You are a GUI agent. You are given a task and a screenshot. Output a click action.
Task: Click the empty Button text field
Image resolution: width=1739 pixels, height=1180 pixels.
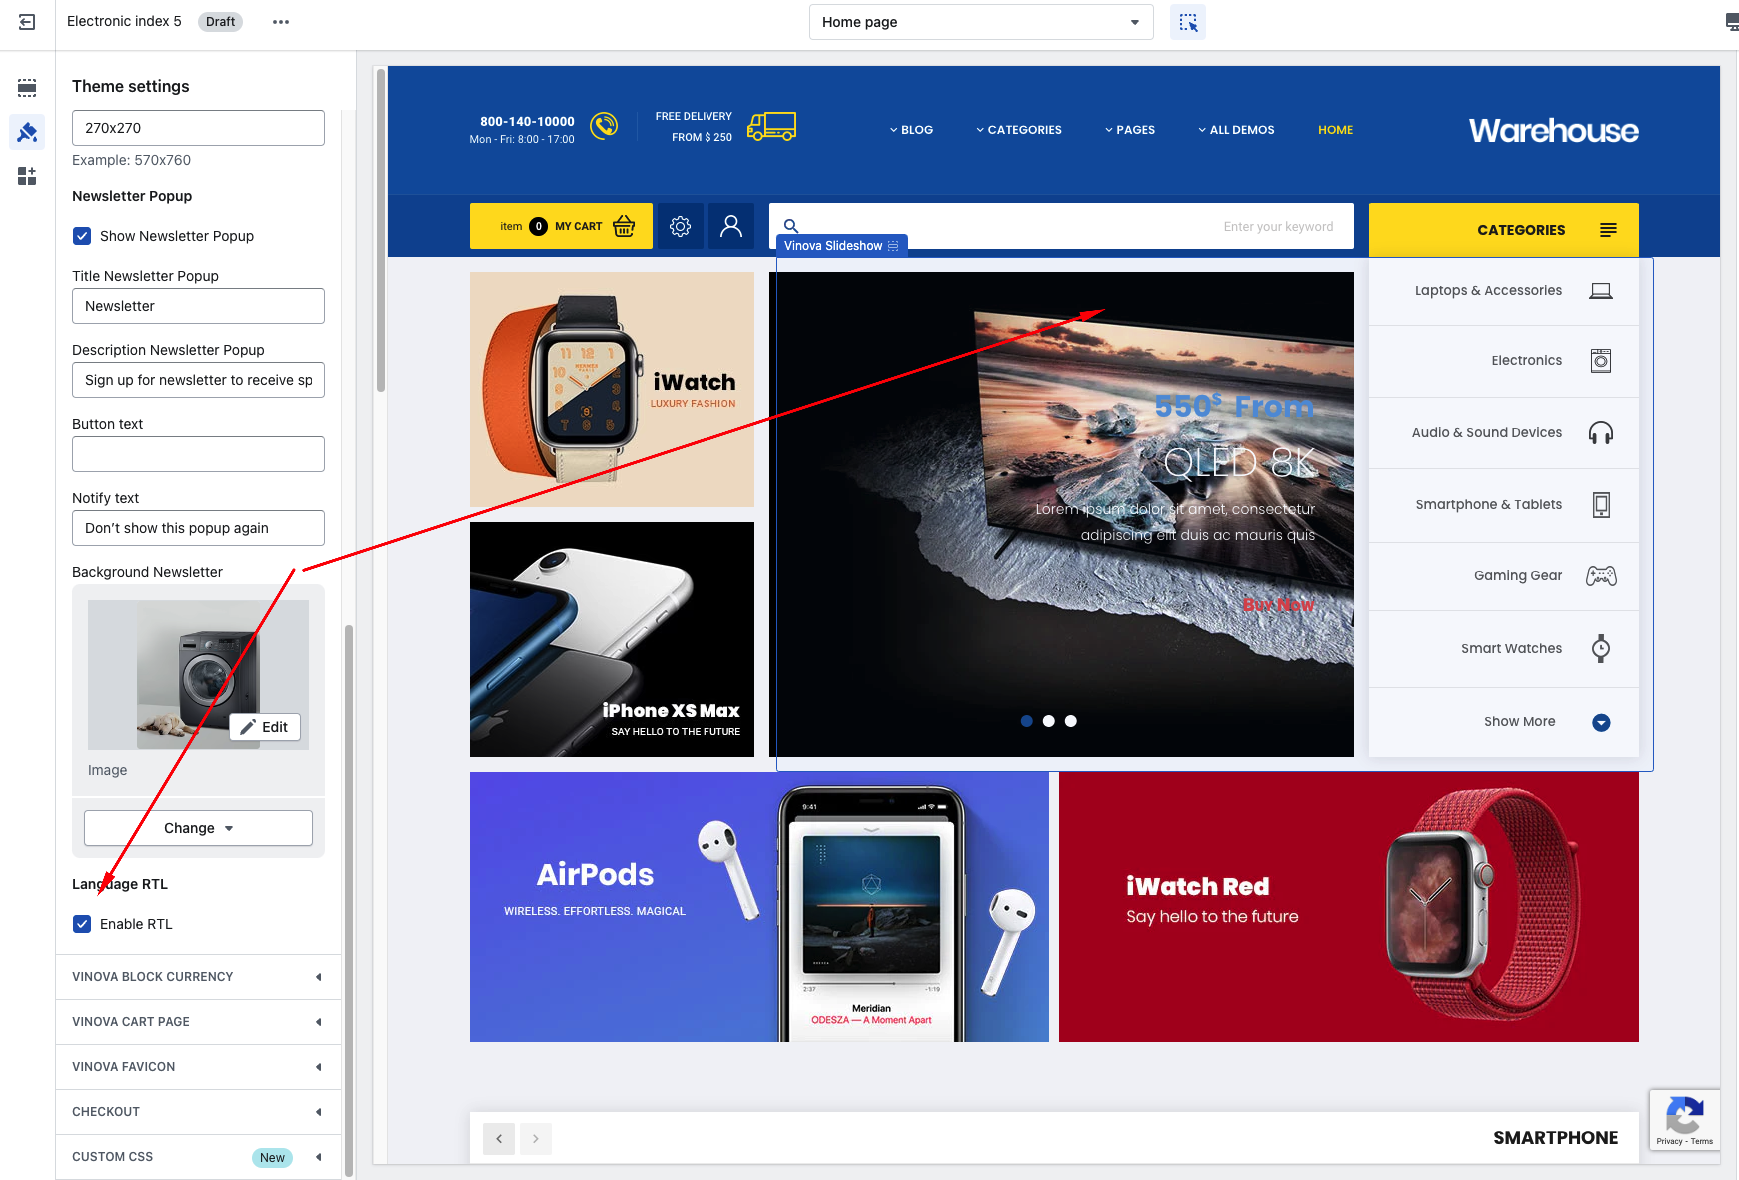tap(198, 454)
